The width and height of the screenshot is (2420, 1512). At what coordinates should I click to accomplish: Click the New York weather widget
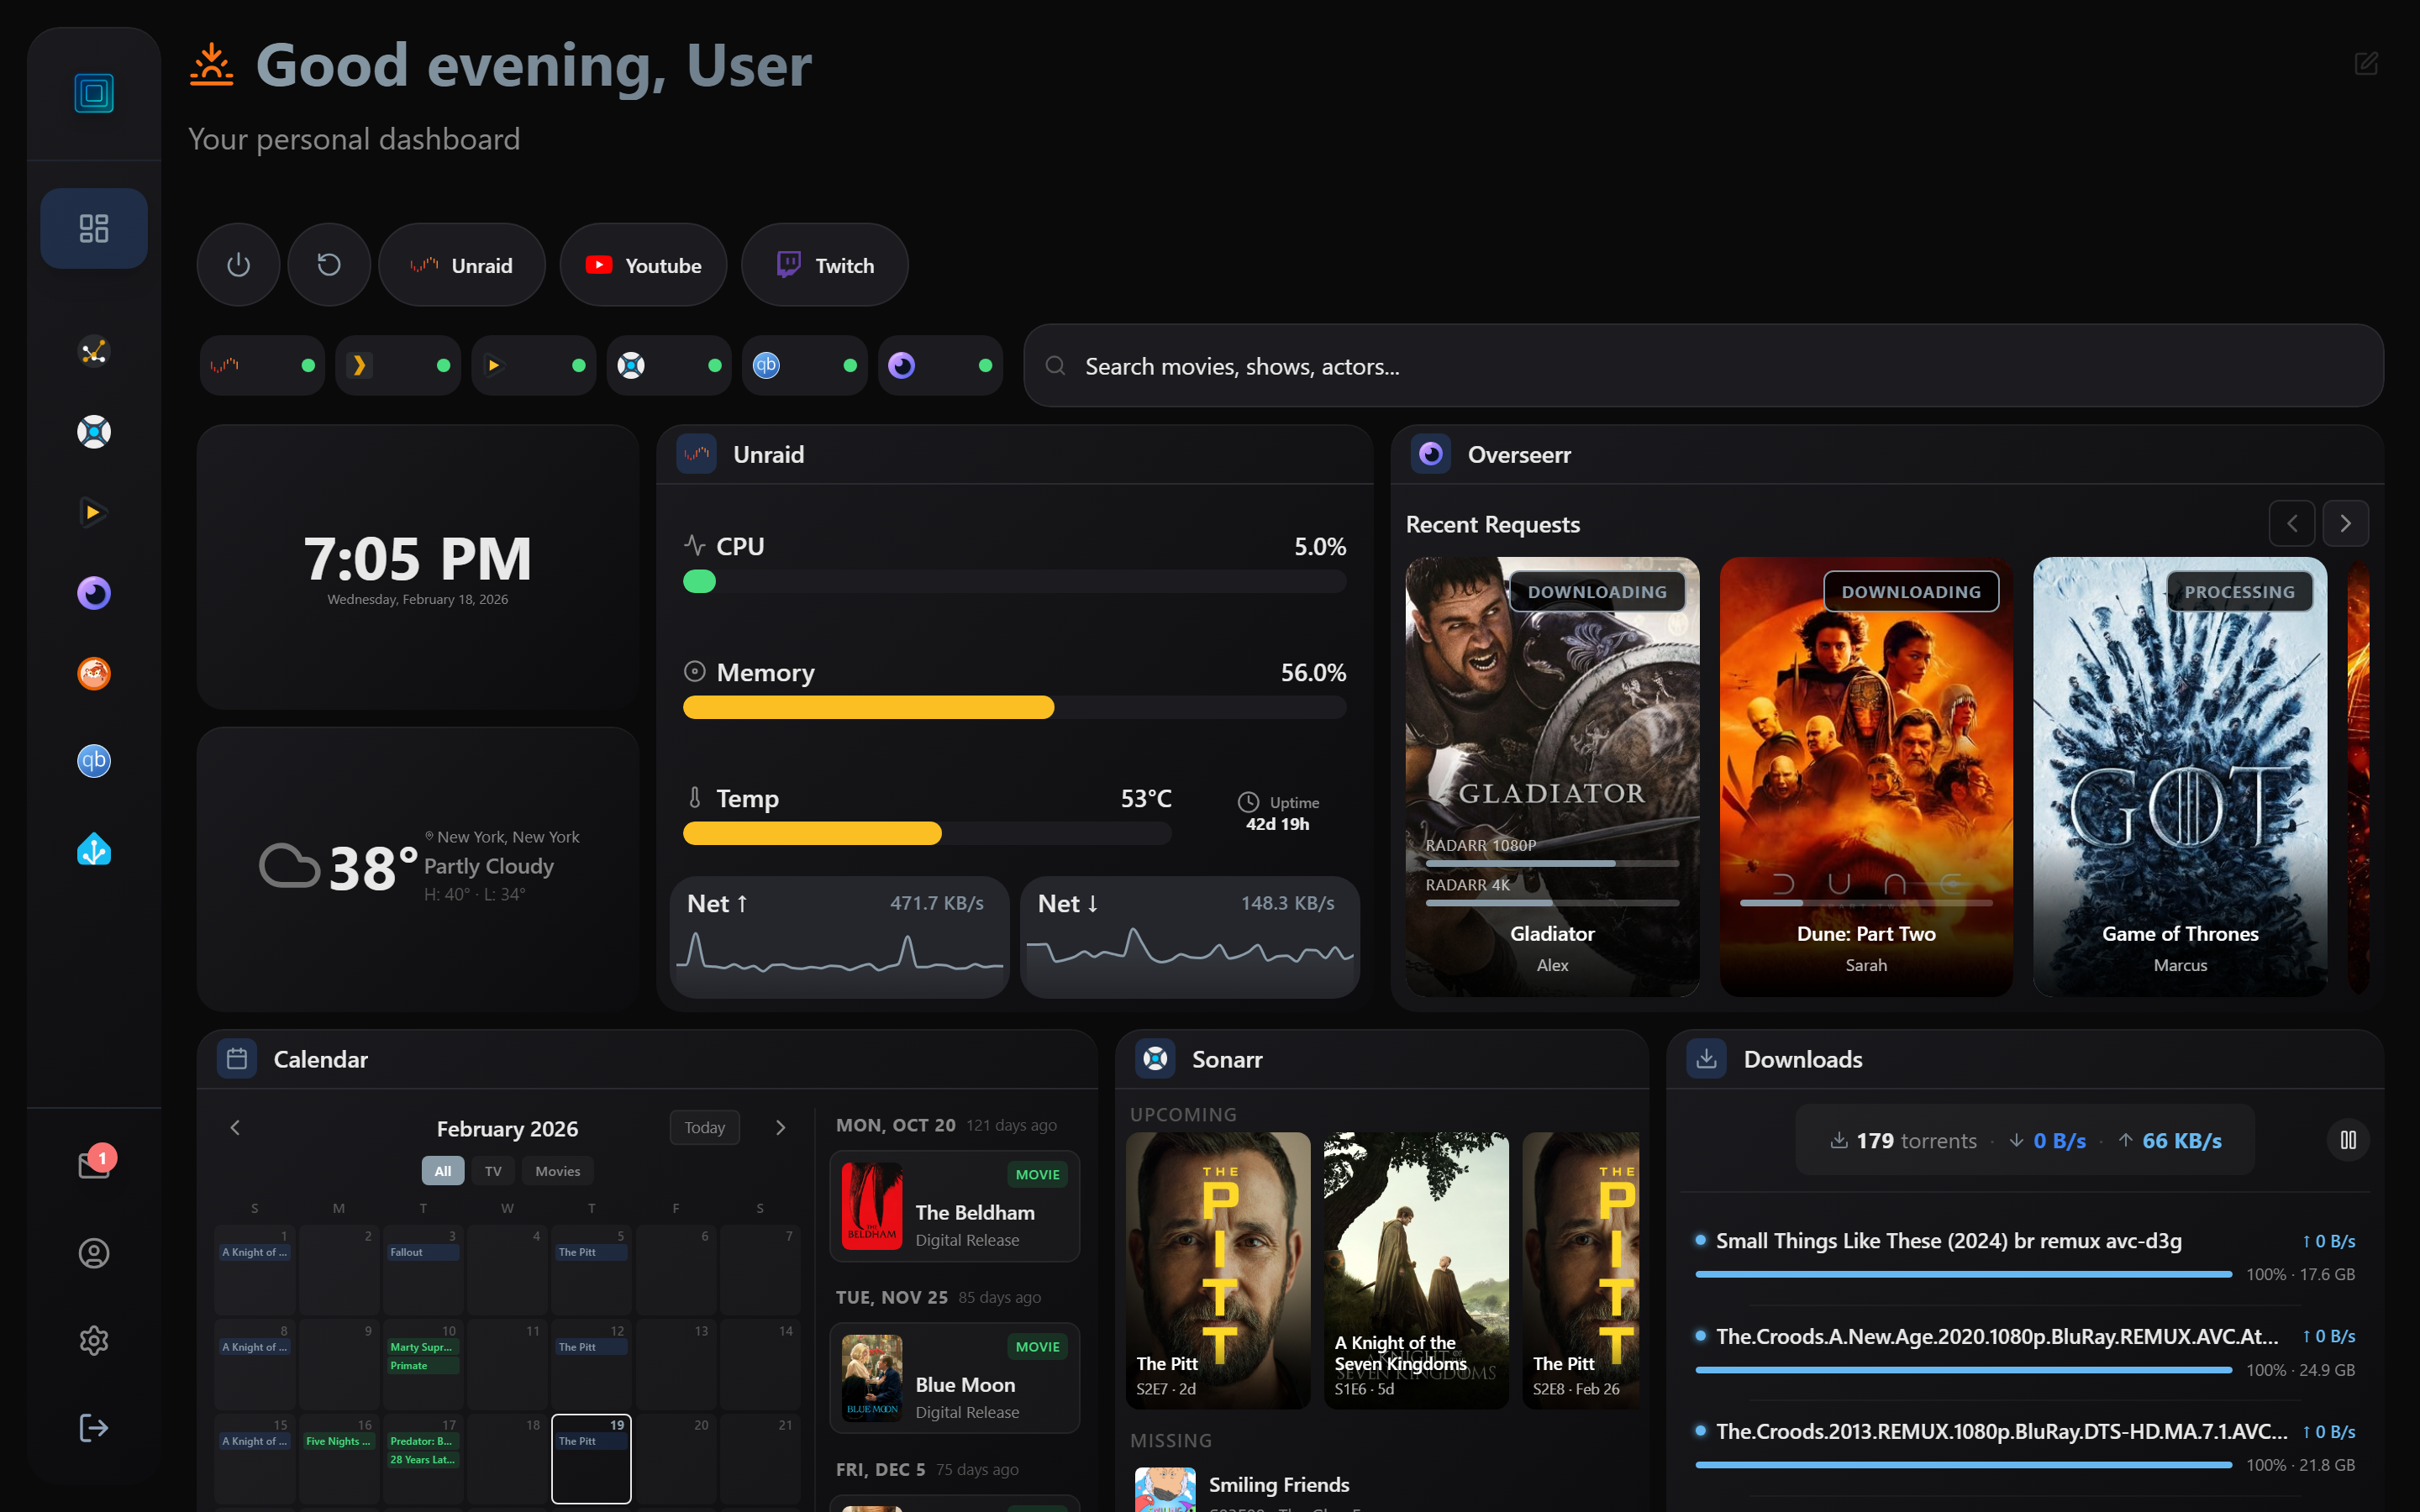(x=418, y=869)
